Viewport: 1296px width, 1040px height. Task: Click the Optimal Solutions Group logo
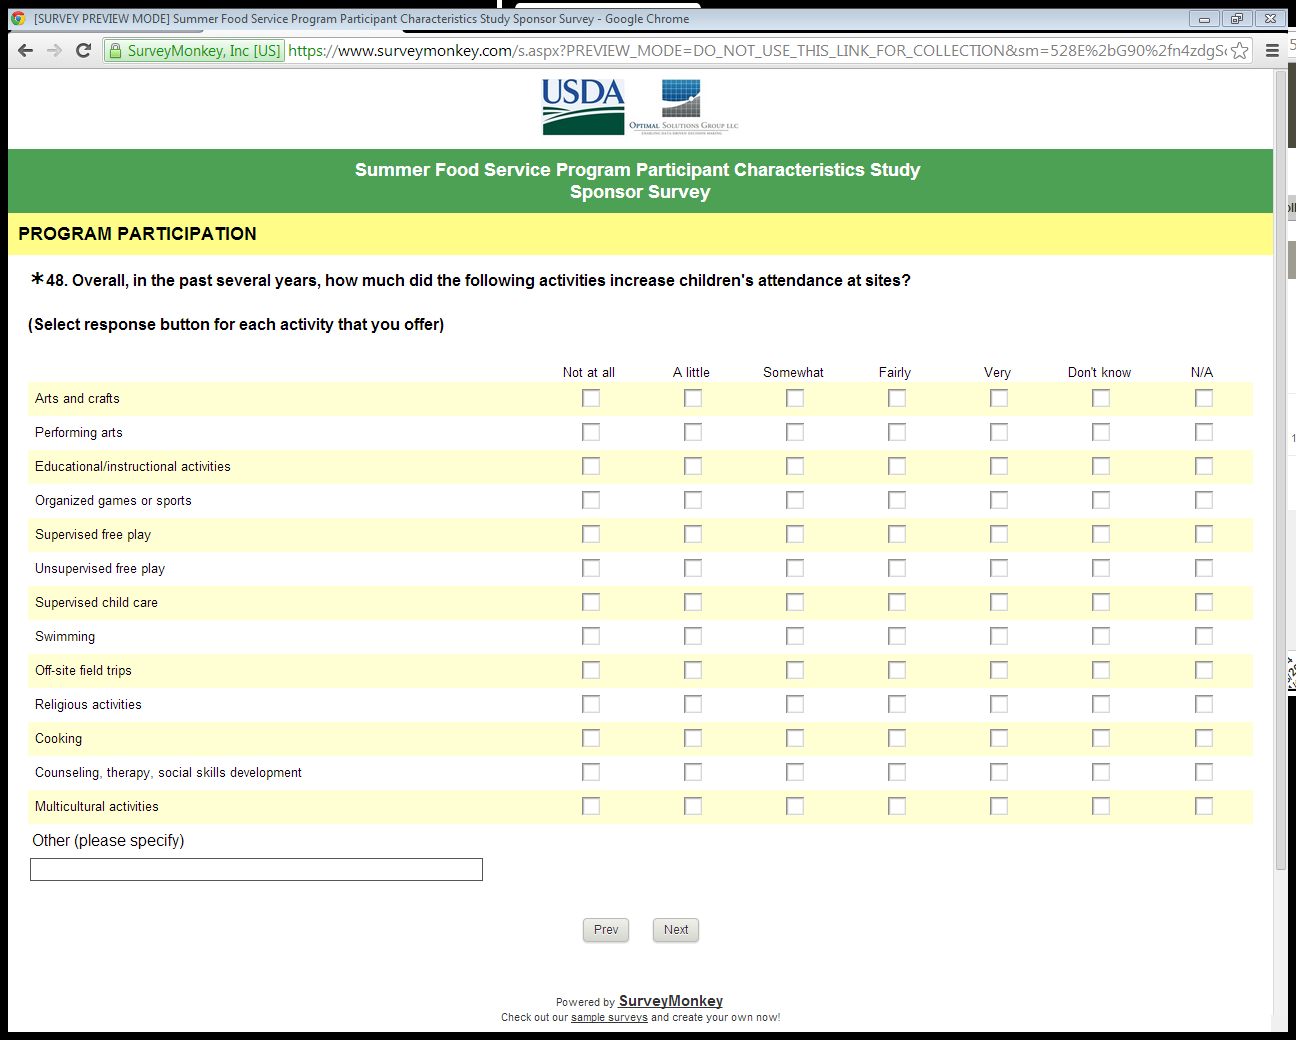684,106
